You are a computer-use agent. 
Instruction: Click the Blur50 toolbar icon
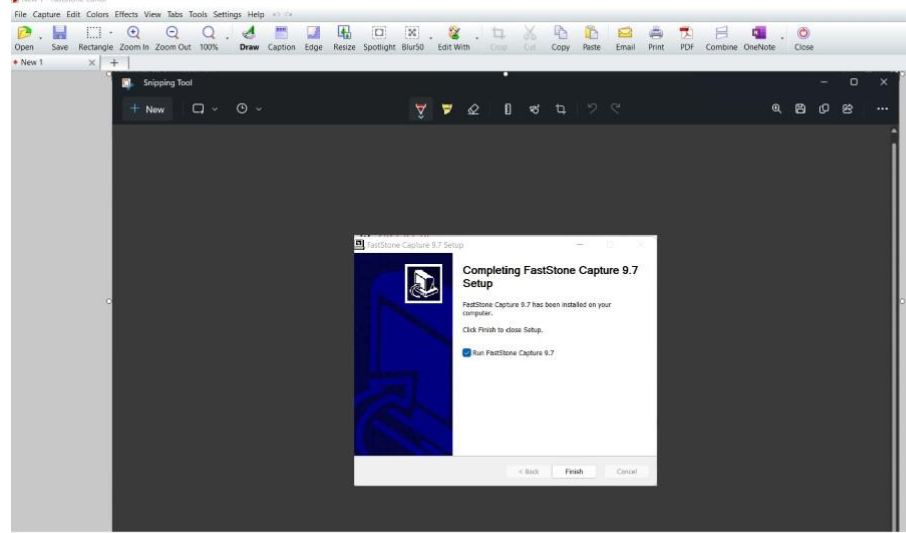(412, 34)
